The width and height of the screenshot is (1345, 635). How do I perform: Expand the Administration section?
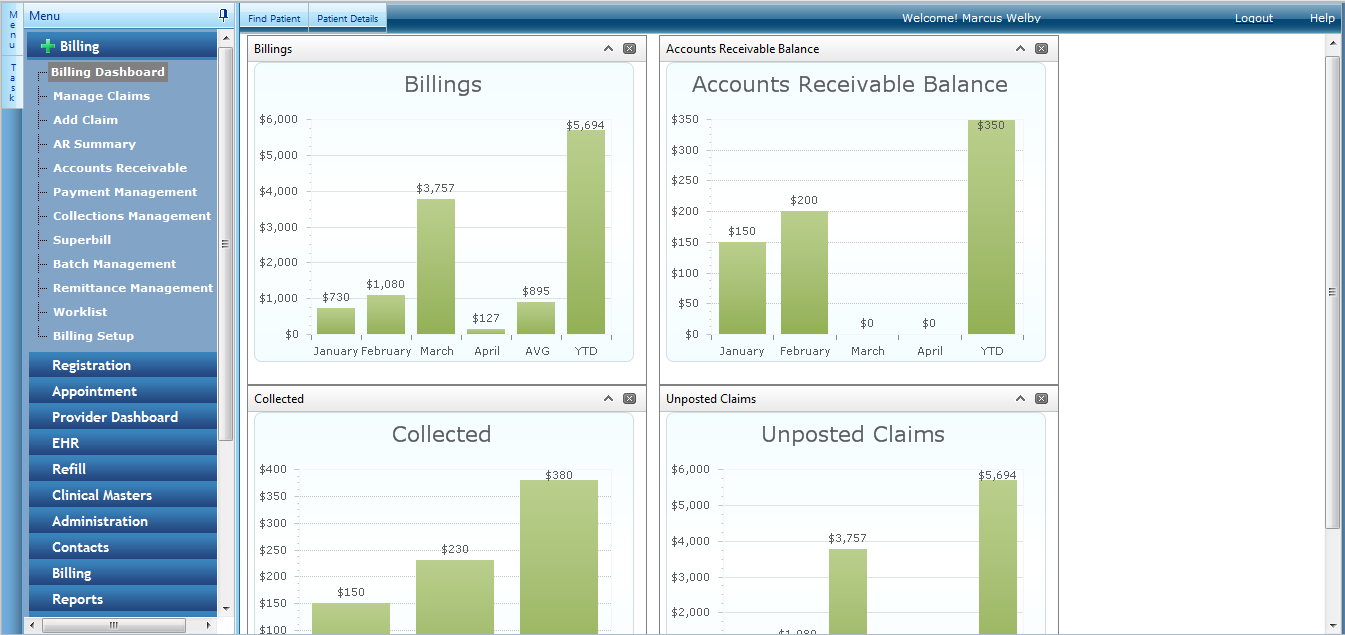coord(123,521)
